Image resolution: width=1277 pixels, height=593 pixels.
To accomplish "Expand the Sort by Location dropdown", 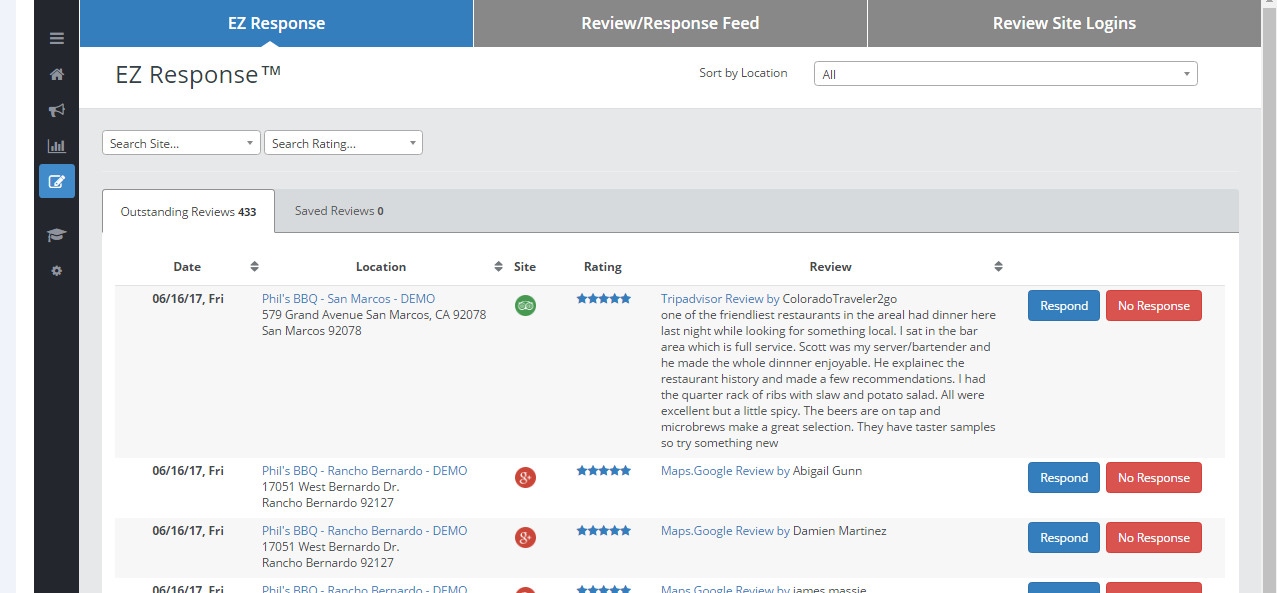I will [x=1005, y=74].
